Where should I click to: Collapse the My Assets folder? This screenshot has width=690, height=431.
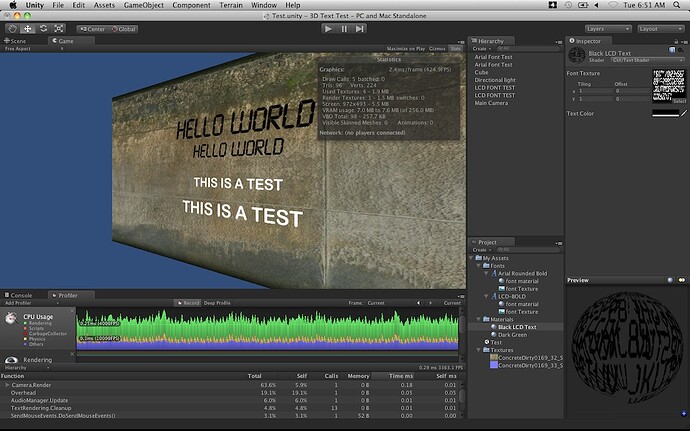click(471, 258)
